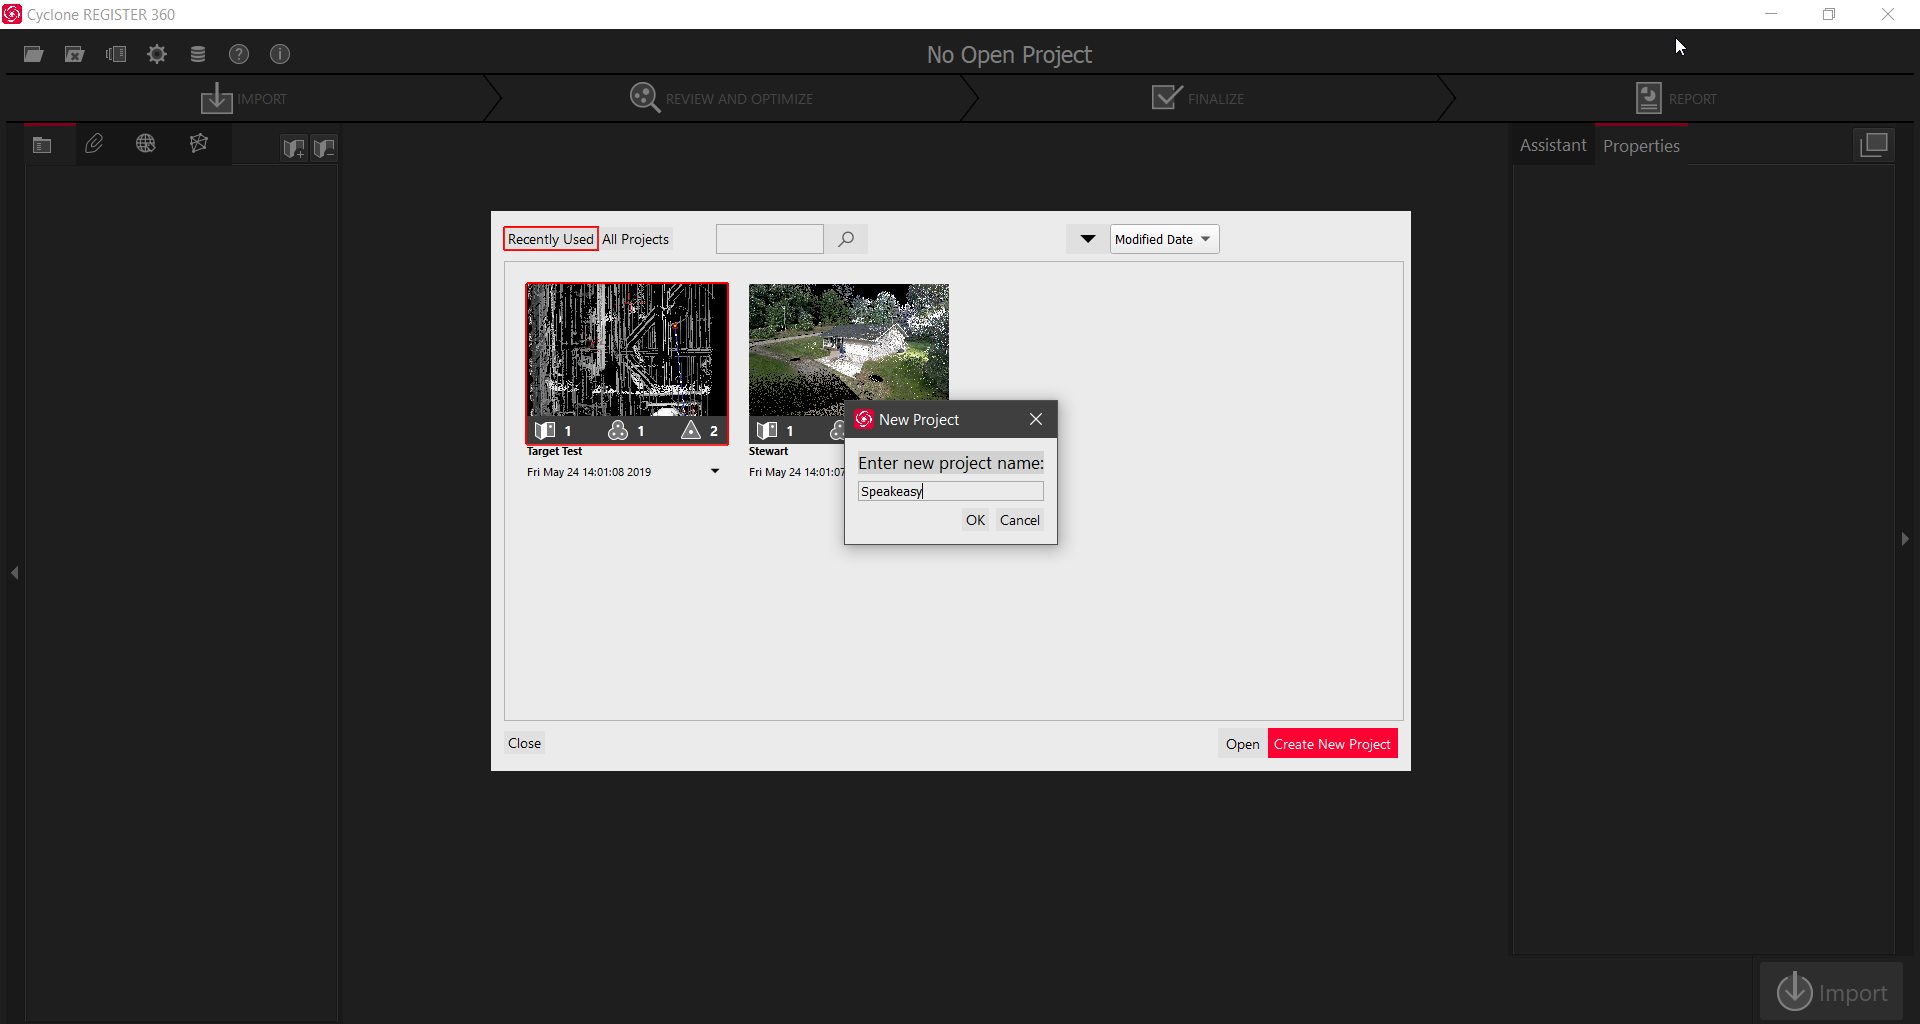Click the Target Test project name
Image resolution: width=1920 pixels, height=1024 pixels.
[x=555, y=451]
